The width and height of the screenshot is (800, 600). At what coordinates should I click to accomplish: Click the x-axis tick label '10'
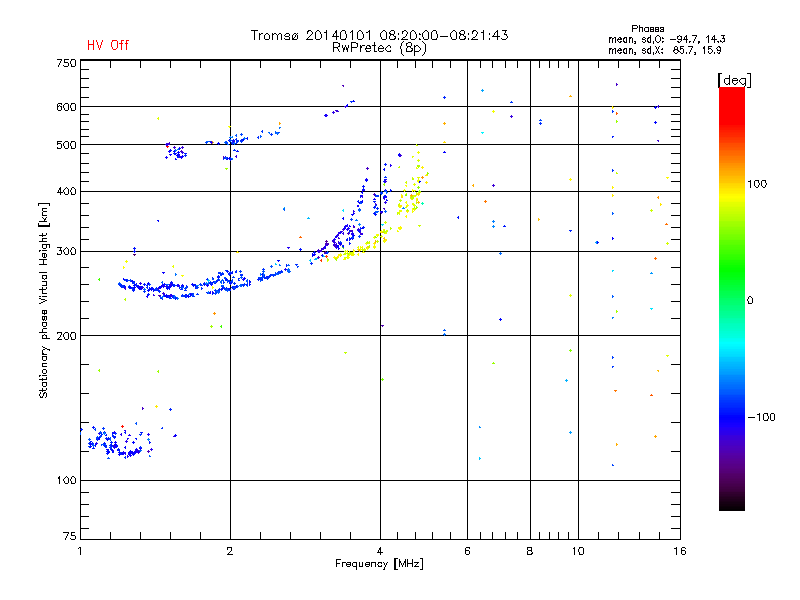coord(578,551)
